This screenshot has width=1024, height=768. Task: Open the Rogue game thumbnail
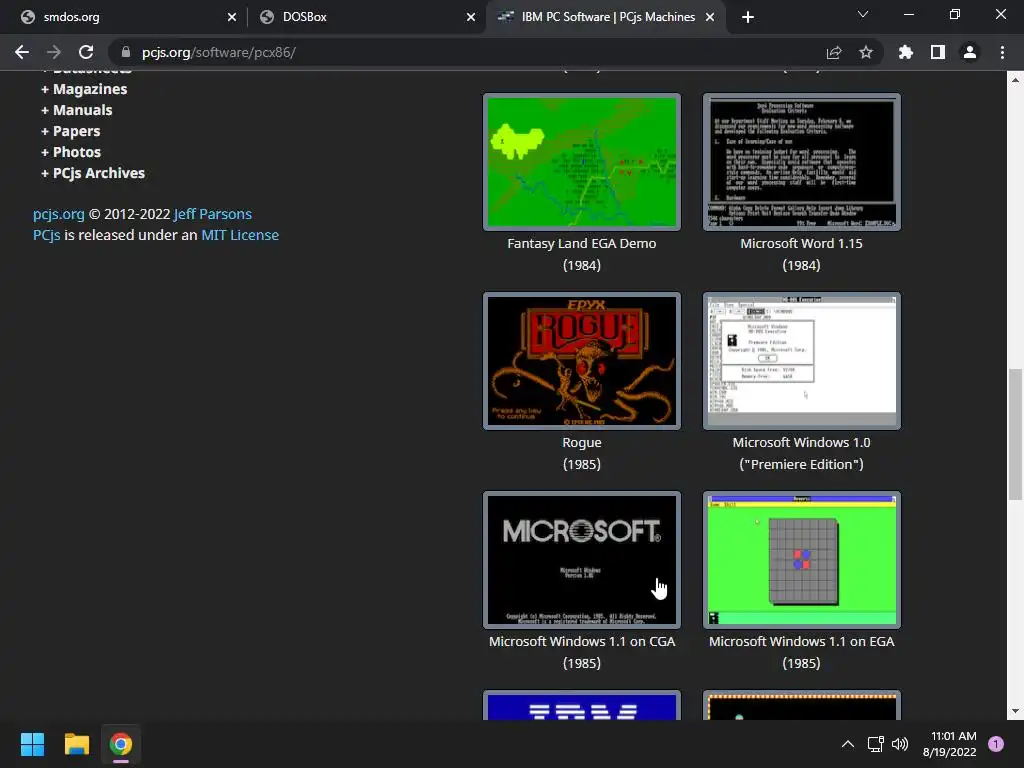point(582,361)
